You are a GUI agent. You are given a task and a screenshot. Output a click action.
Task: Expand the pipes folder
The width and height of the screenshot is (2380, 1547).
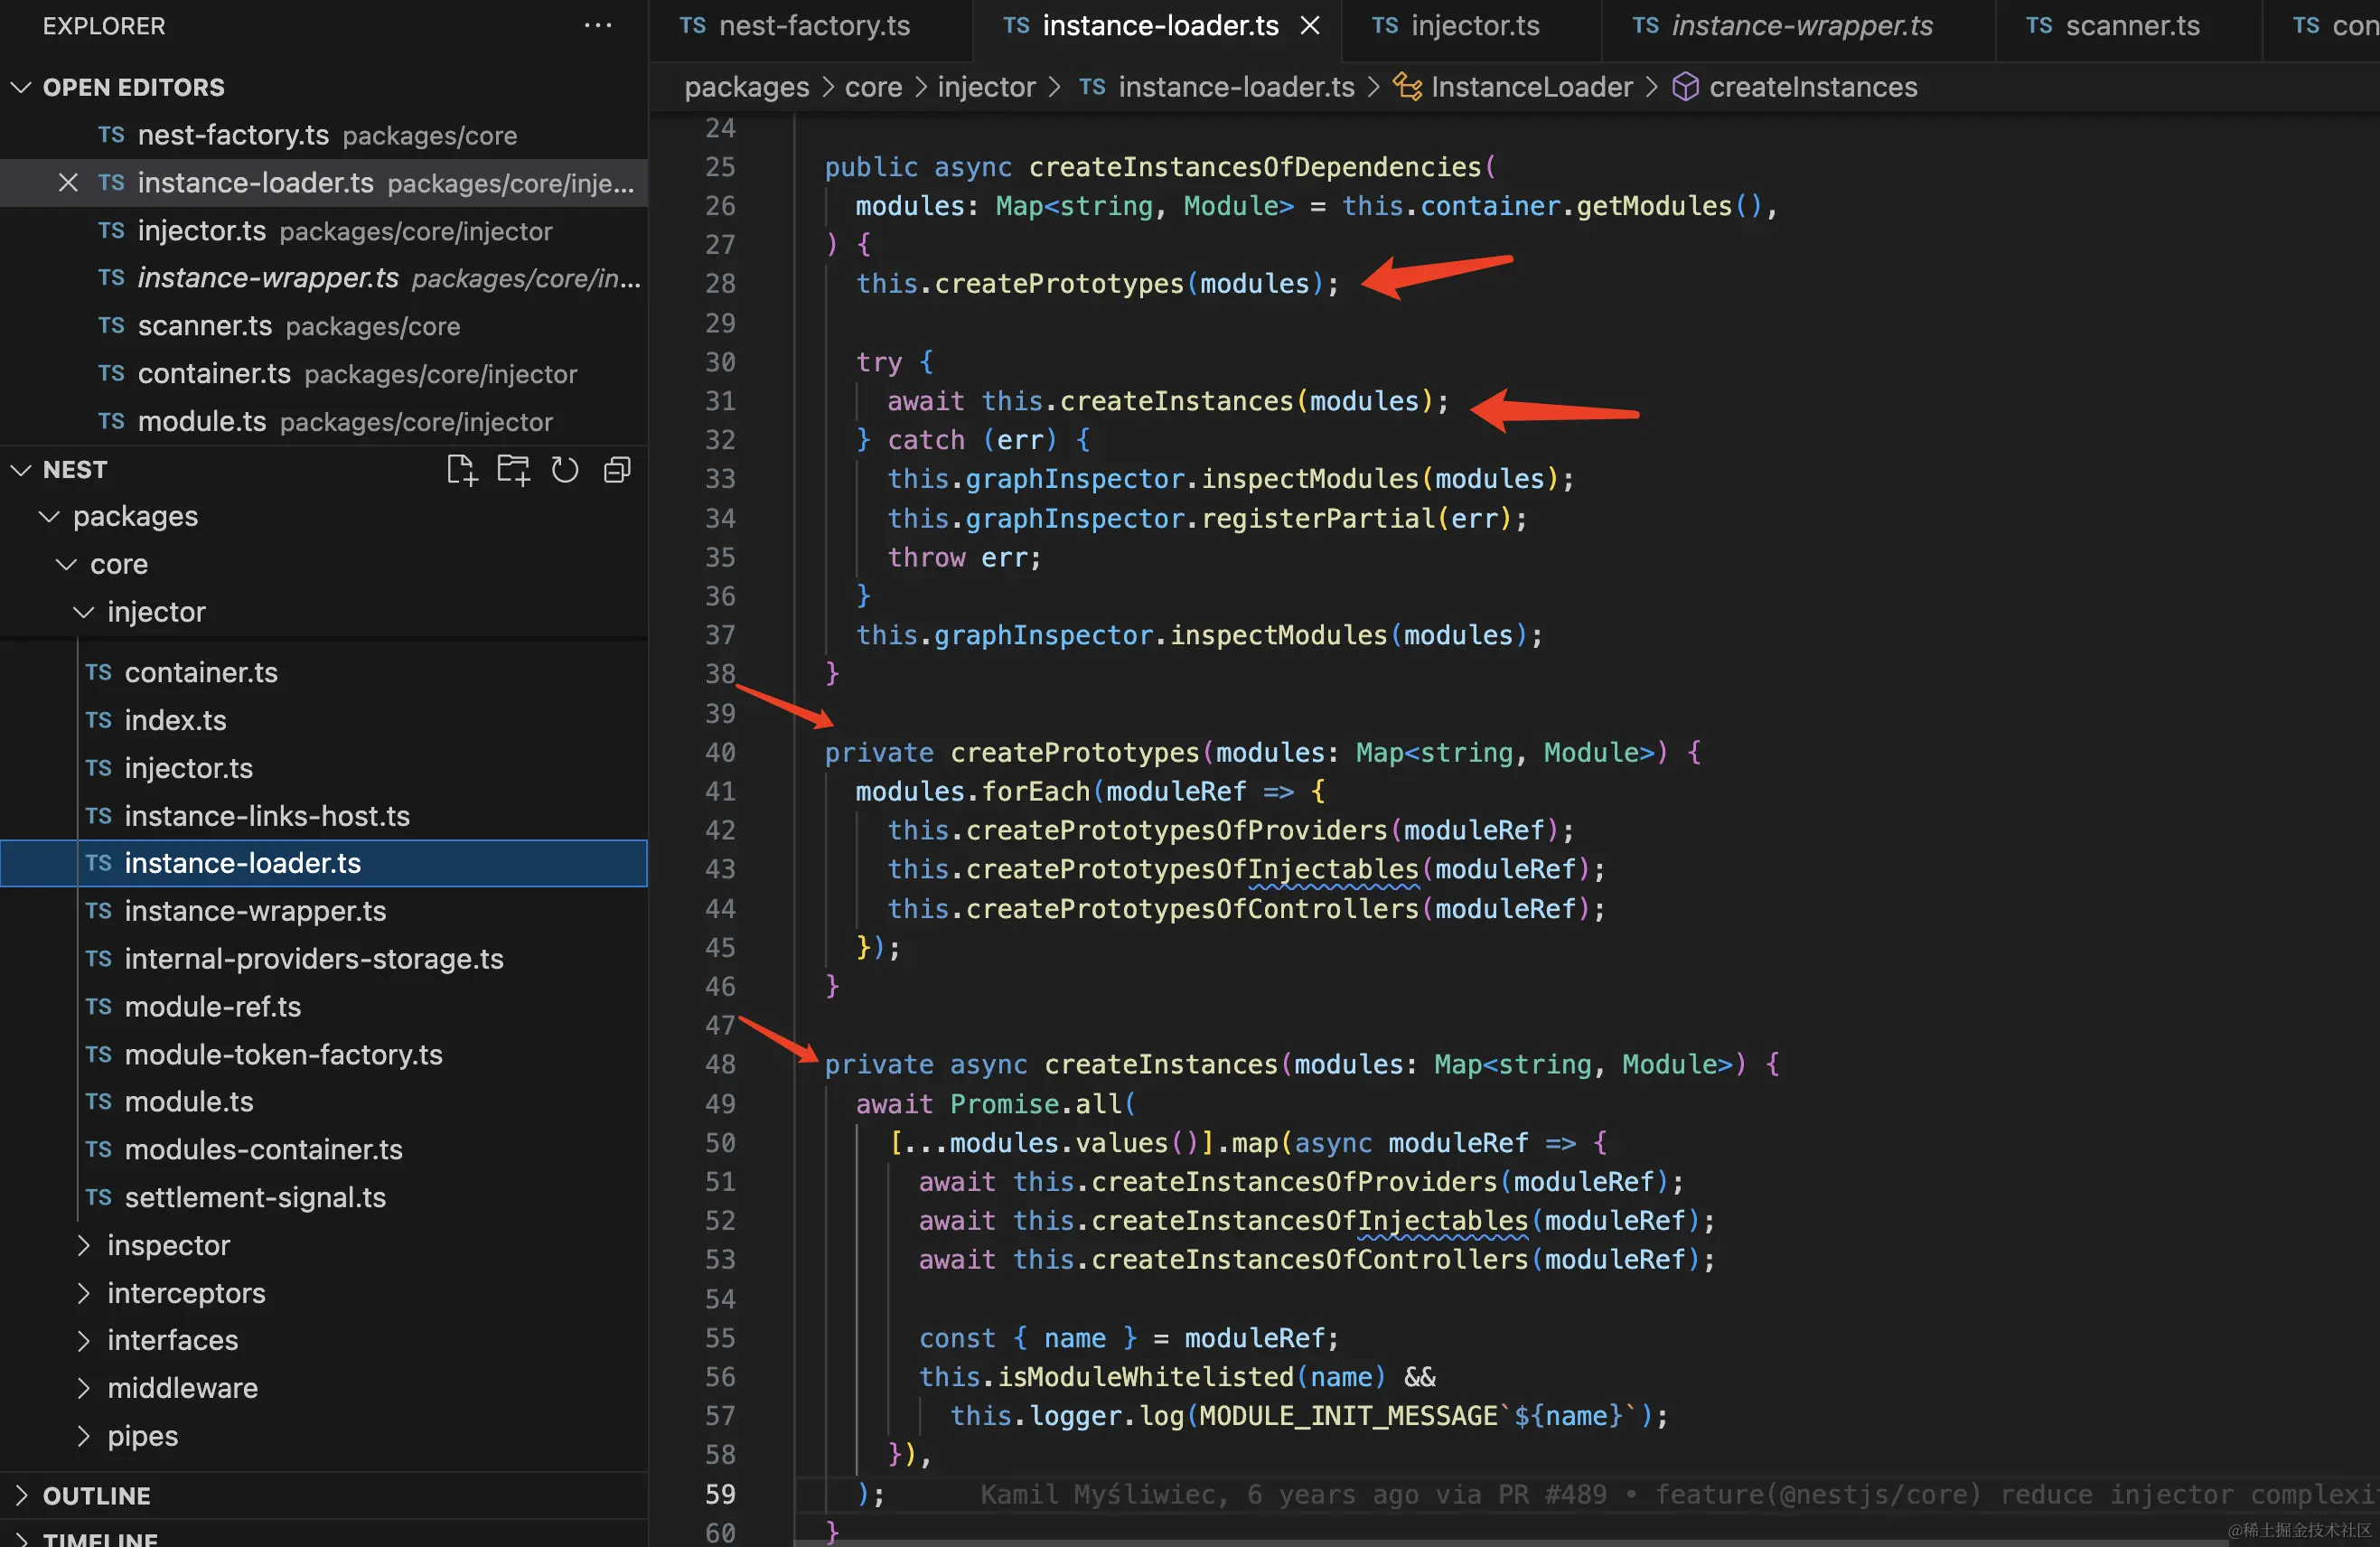coord(84,1436)
